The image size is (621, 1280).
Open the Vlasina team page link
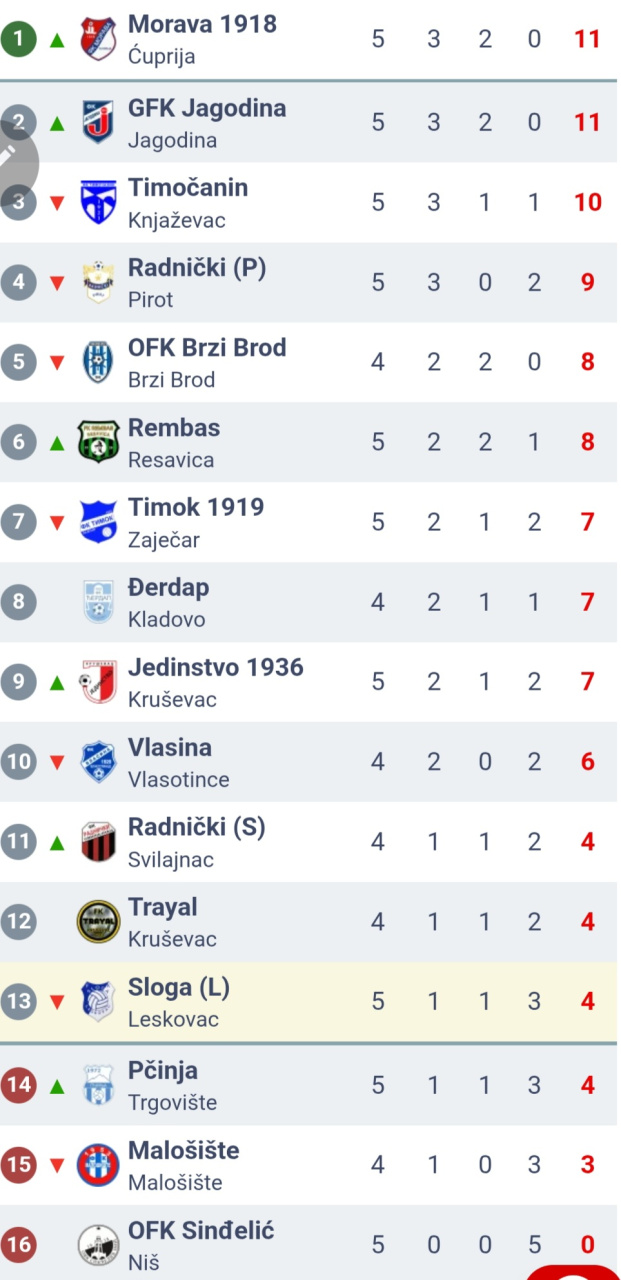click(x=170, y=748)
